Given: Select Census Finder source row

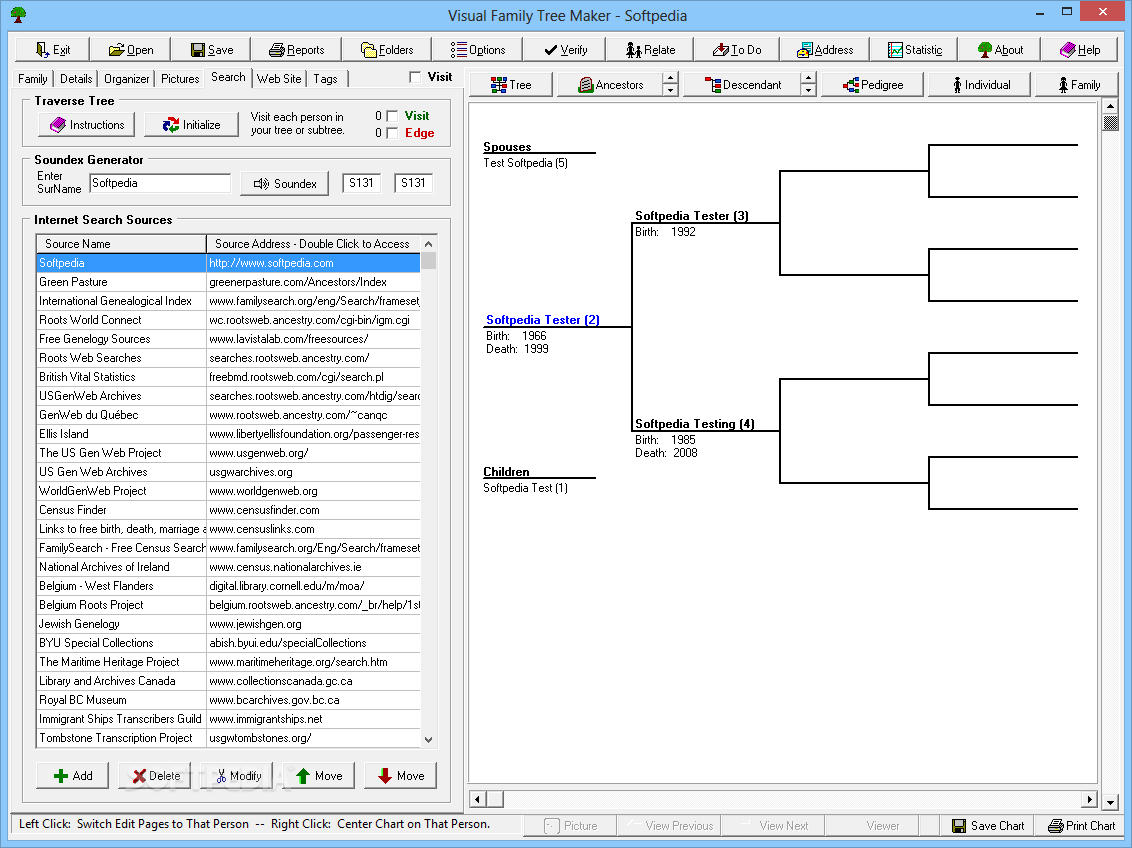Looking at the screenshot, I should (228, 510).
